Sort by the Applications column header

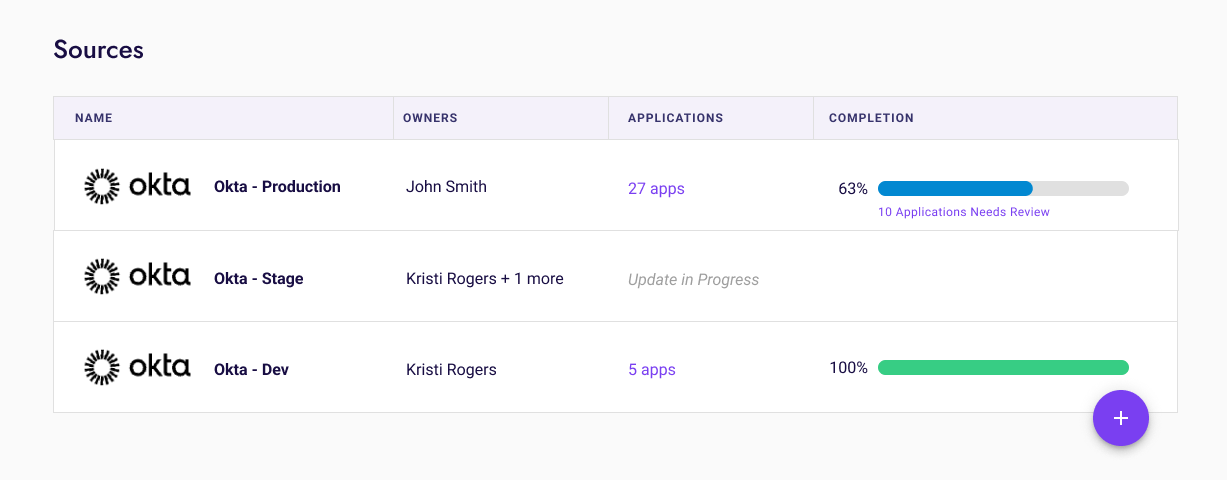pos(675,118)
